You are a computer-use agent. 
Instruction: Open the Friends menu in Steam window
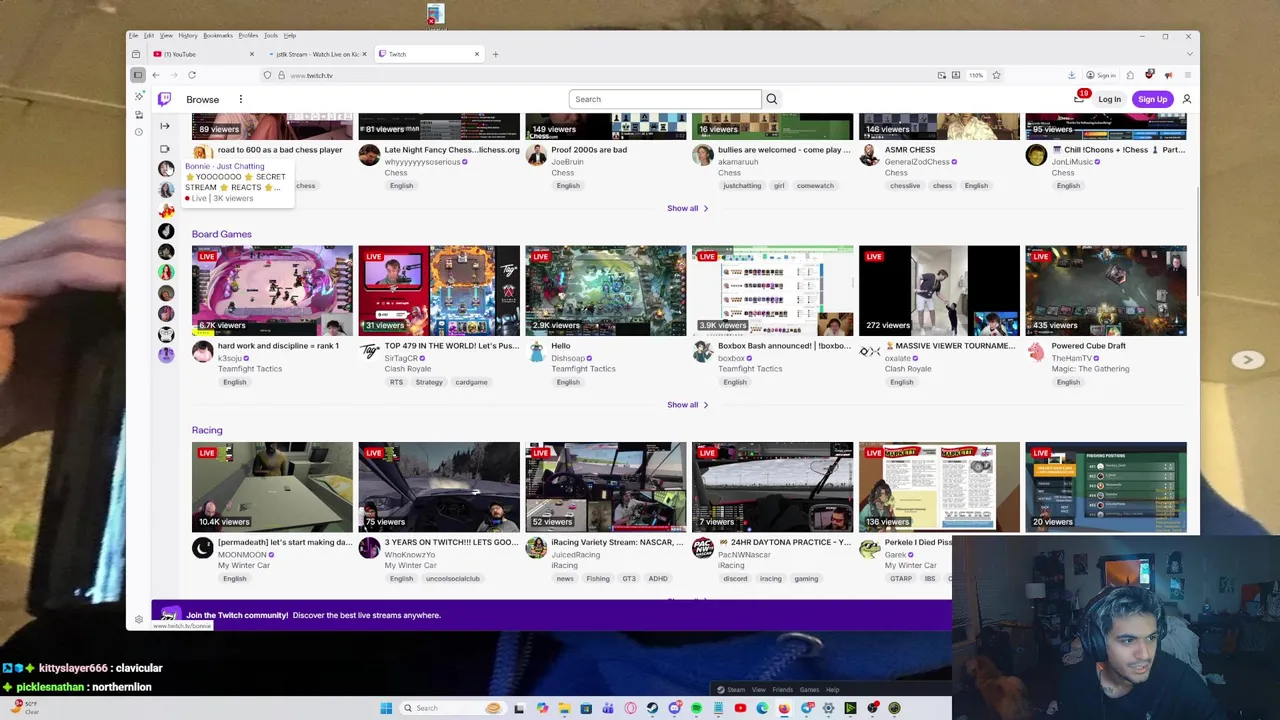[782, 689]
